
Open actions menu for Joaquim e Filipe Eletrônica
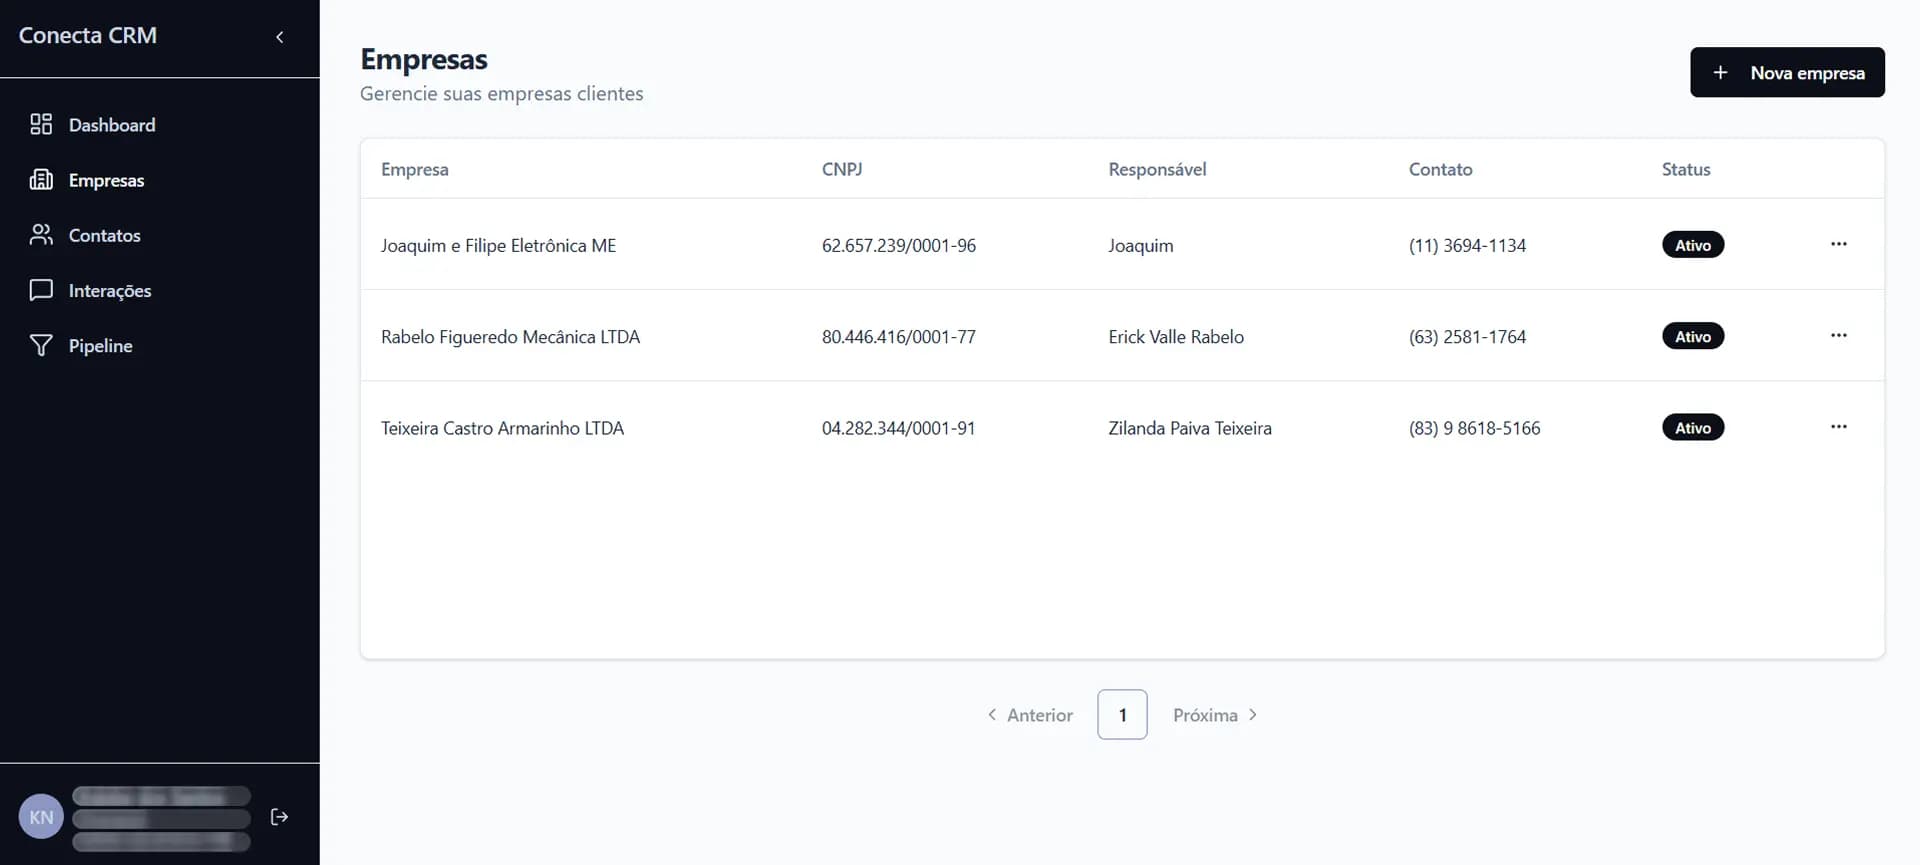click(x=1839, y=244)
